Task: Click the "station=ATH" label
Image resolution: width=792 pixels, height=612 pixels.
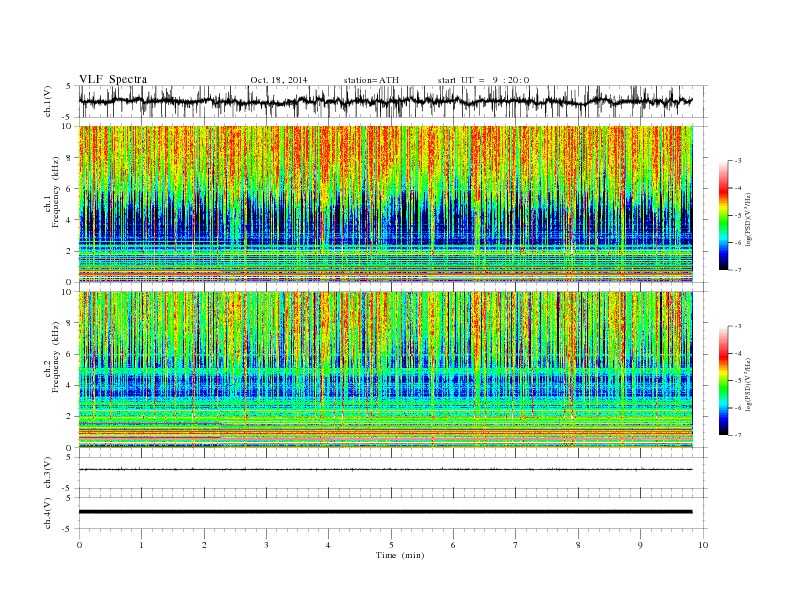Action: coord(371,80)
